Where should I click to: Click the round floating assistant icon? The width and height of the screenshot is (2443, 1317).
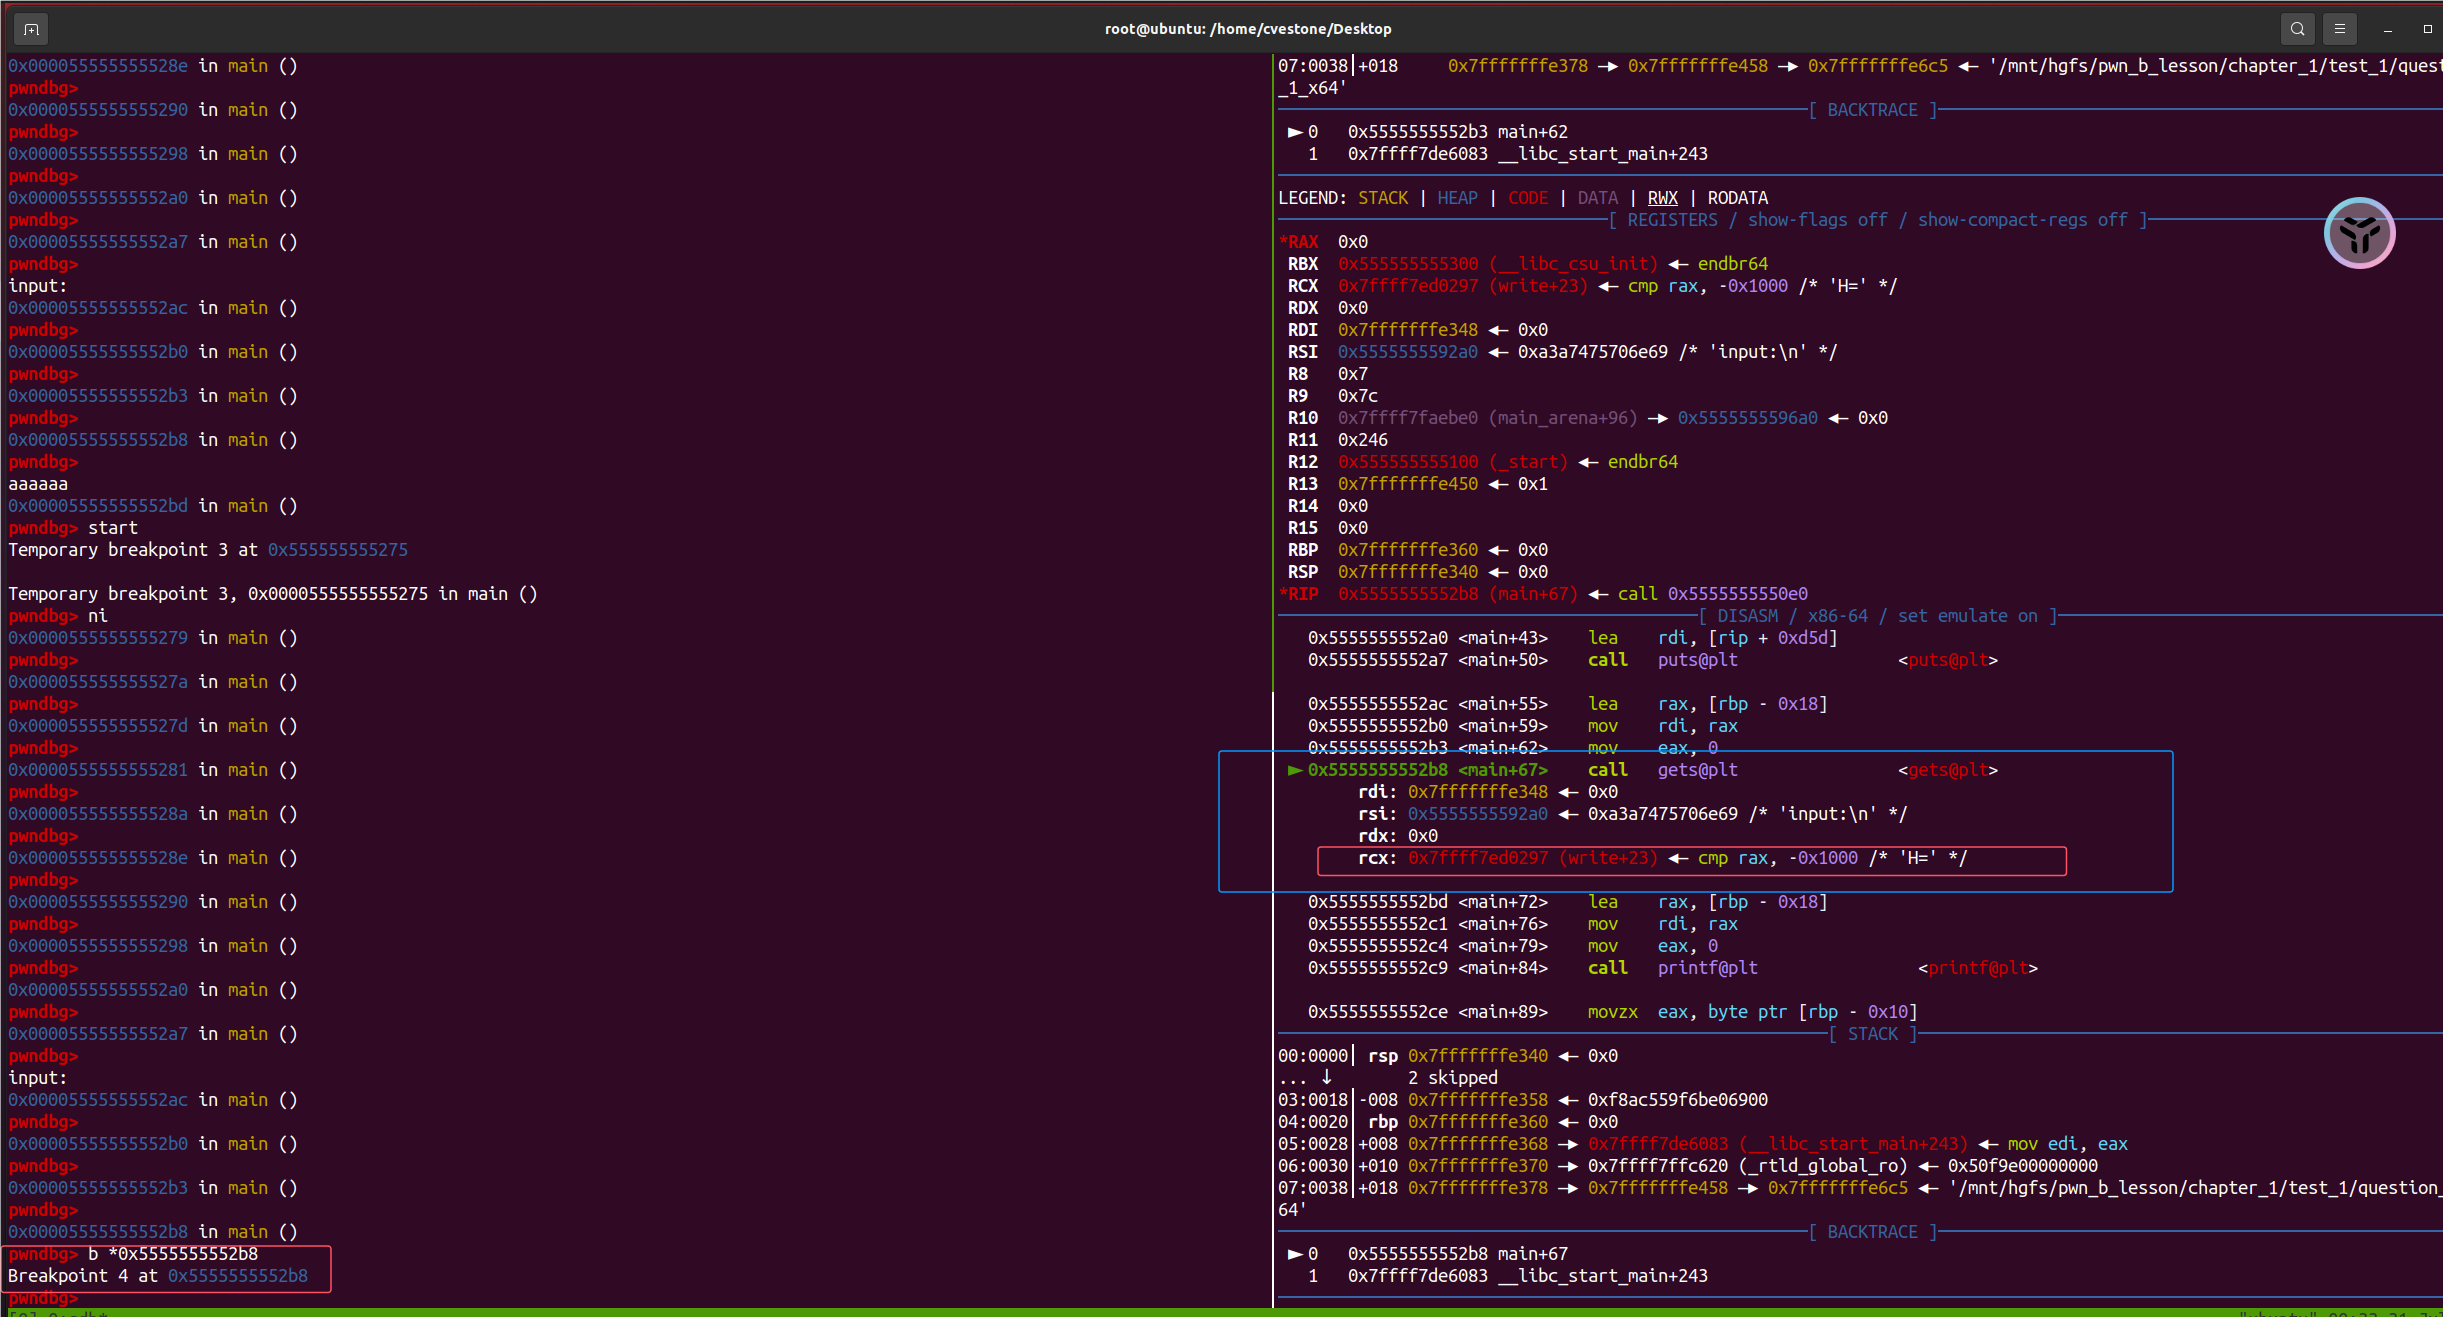2359,233
